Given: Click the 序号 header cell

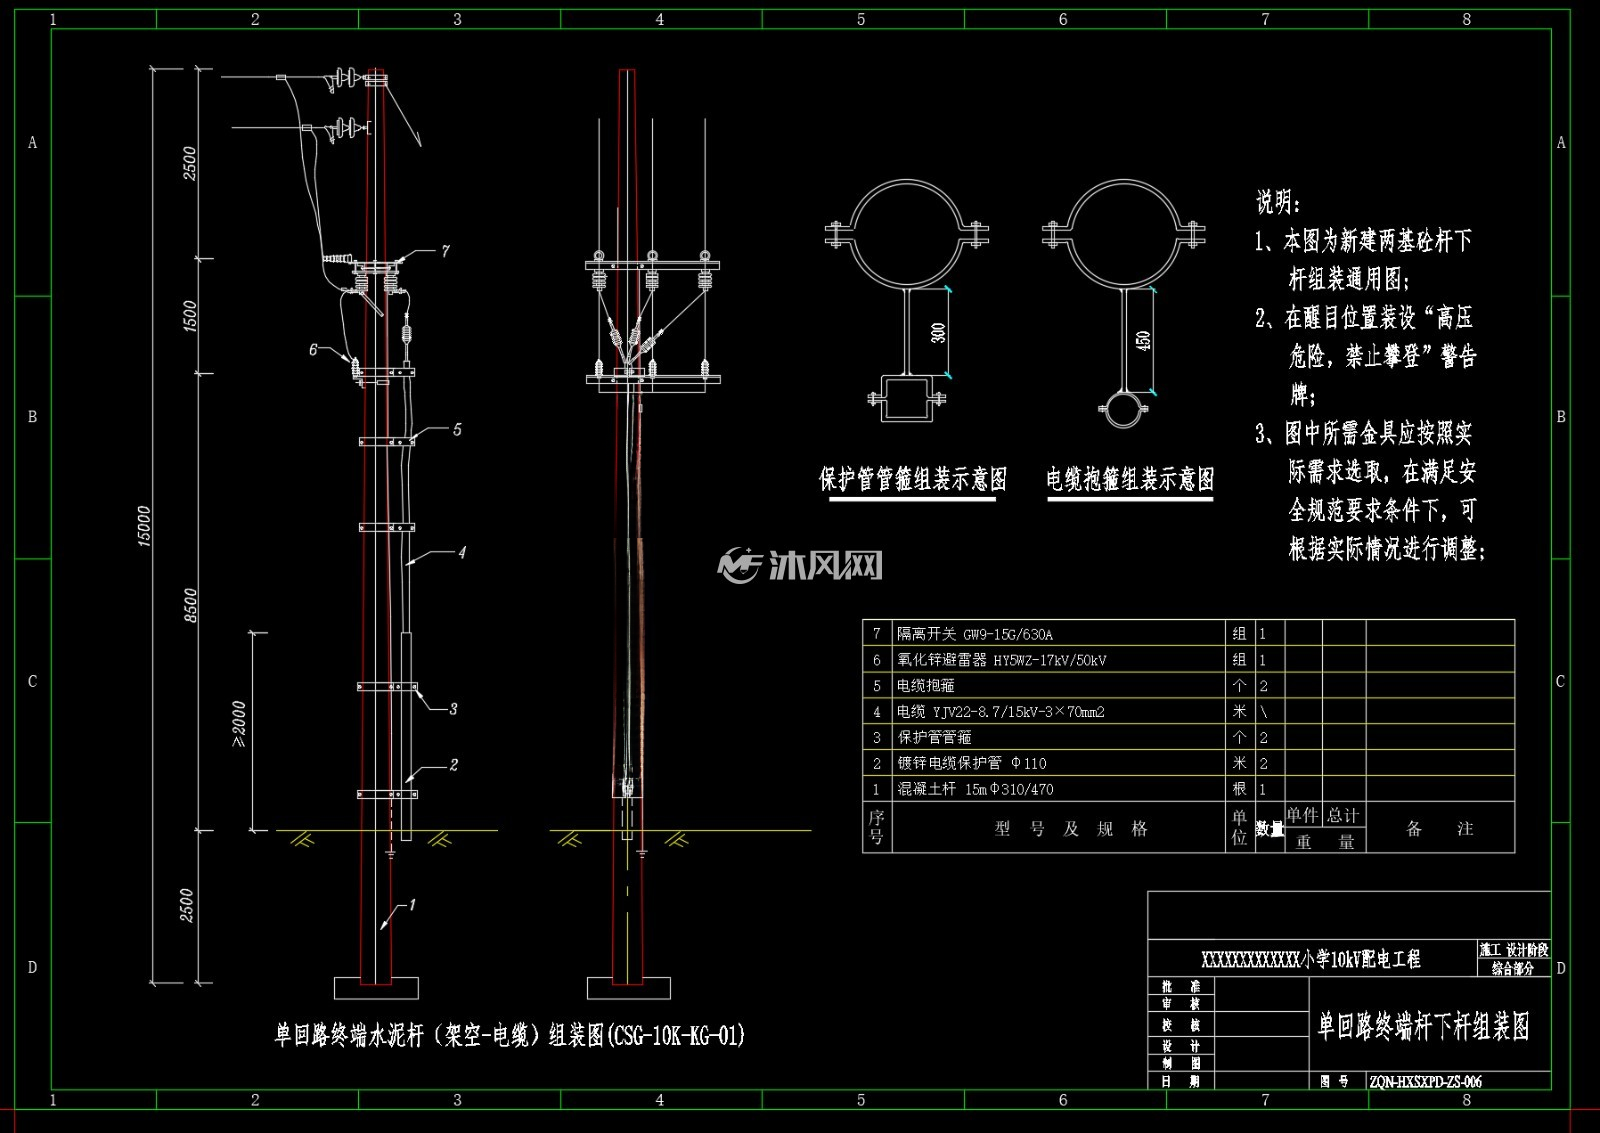Looking at the screenshot, I should coord(877,827).
